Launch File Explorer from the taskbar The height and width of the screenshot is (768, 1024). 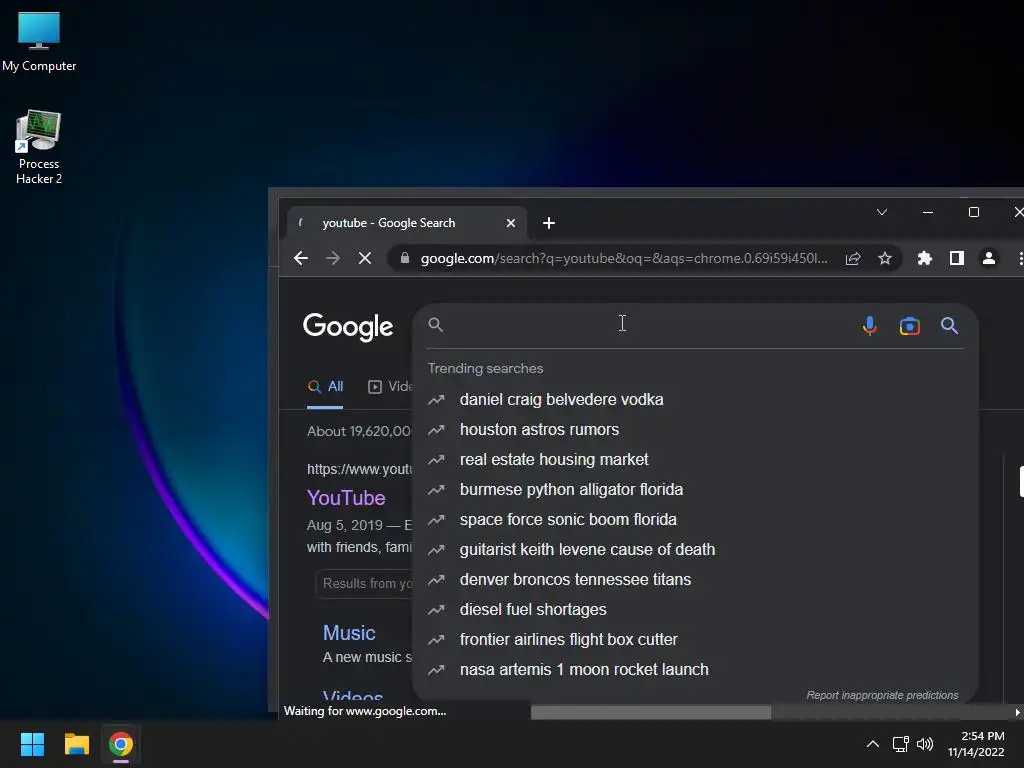coord(76,744)
